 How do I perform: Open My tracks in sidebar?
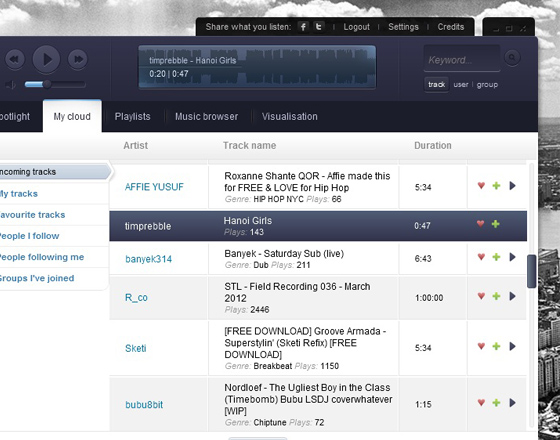tap(19, 194)
